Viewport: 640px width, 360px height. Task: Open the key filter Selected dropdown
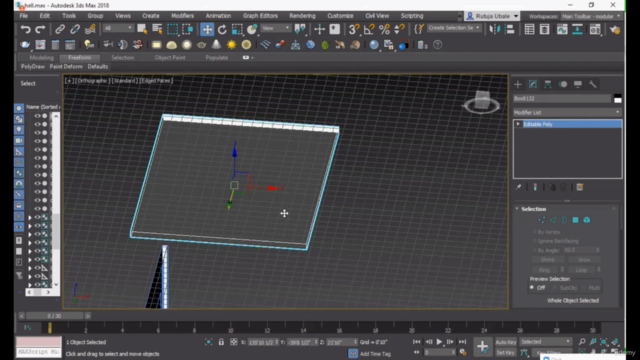546,342
